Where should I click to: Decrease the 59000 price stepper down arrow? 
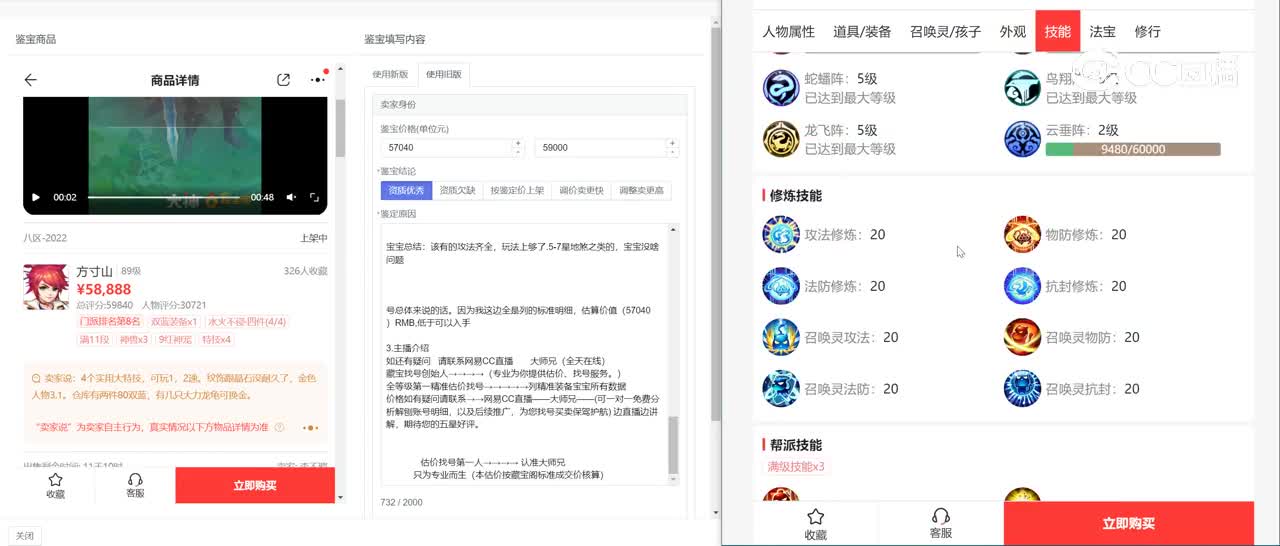672,152
